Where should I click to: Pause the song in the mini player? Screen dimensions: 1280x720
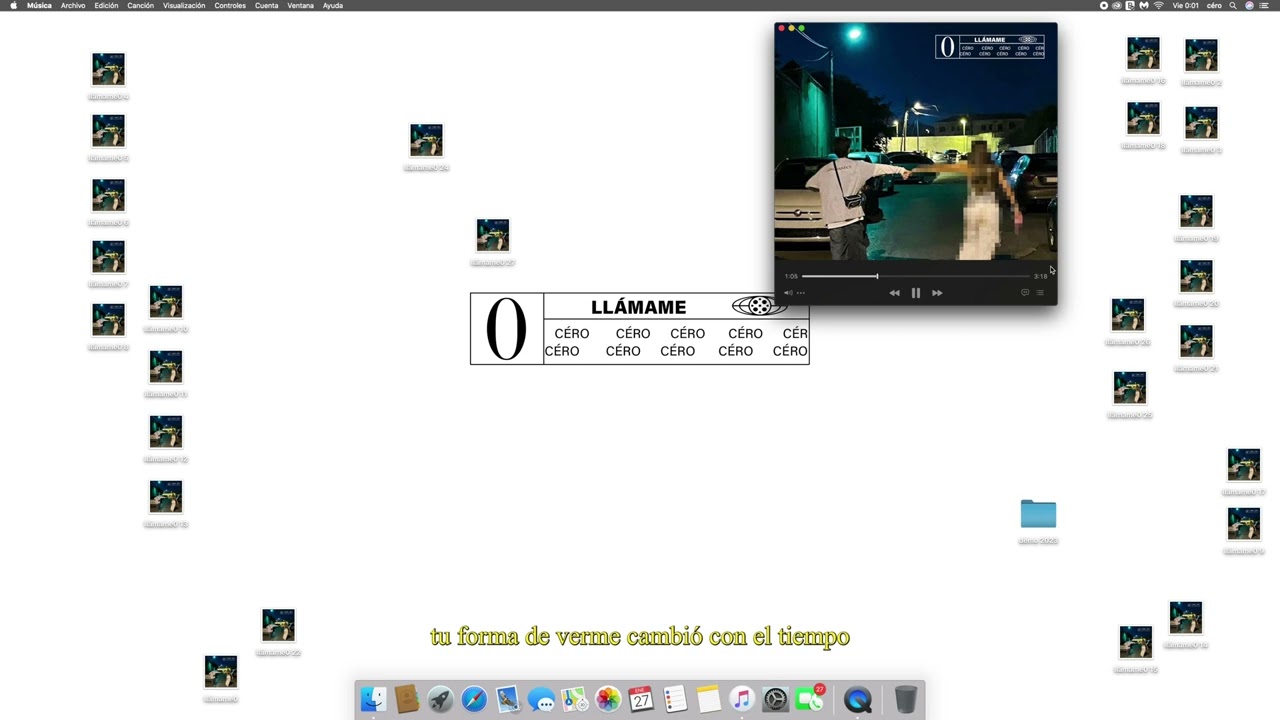(915, 293)
